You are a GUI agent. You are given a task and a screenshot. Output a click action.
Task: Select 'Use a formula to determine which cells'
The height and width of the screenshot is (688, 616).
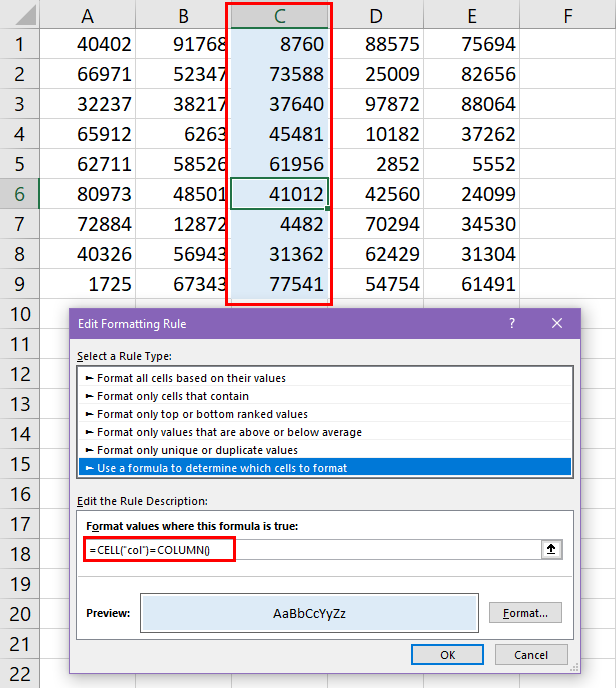click(325, 468)
